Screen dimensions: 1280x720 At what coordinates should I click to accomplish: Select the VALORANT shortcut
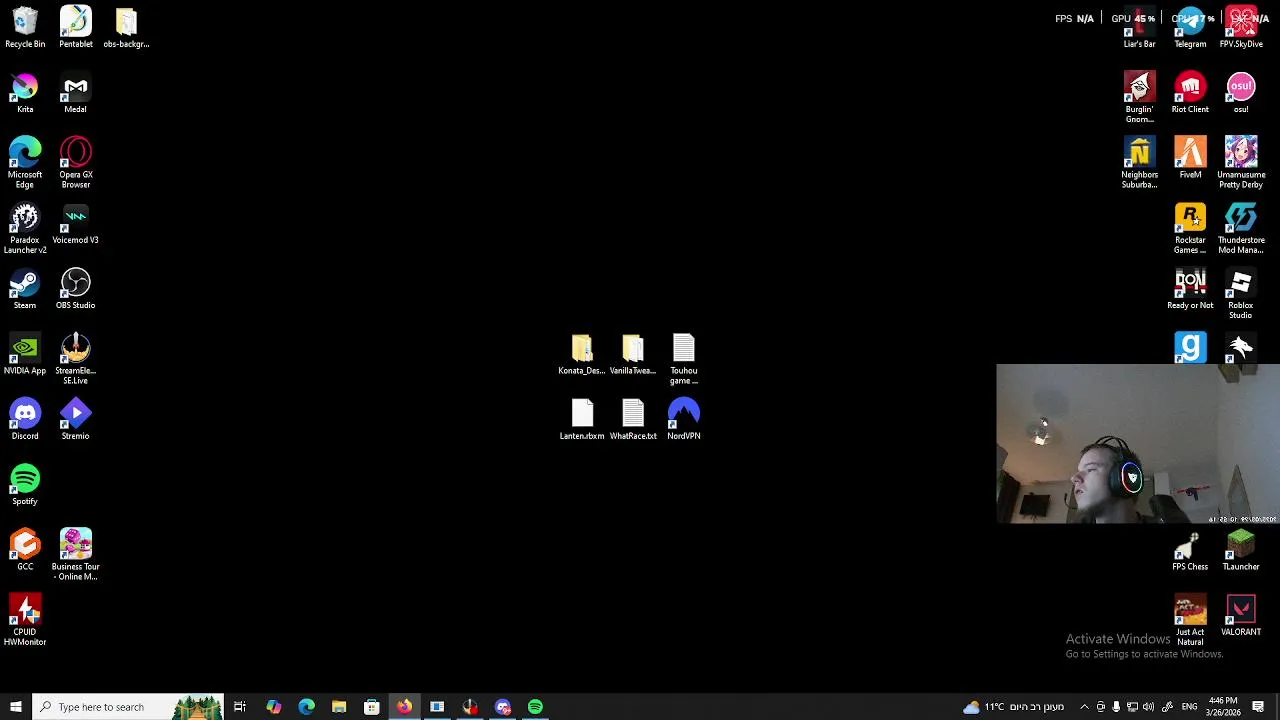tap(1241, 615)
